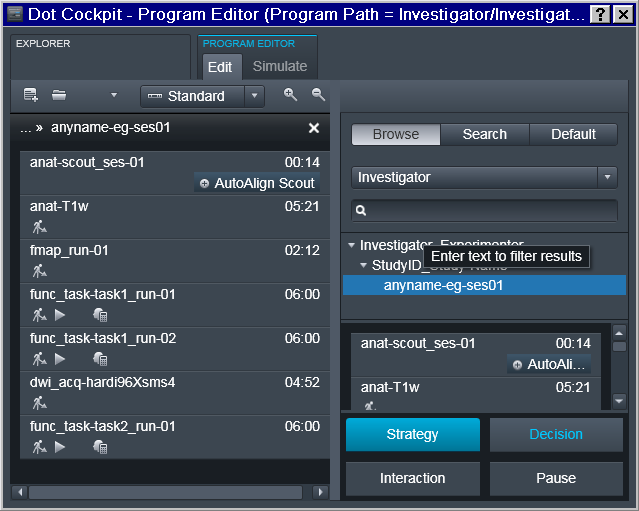639x511 pixels.
Task: Click the zoom out magnifier icon
Action: [x=318, y=95]
